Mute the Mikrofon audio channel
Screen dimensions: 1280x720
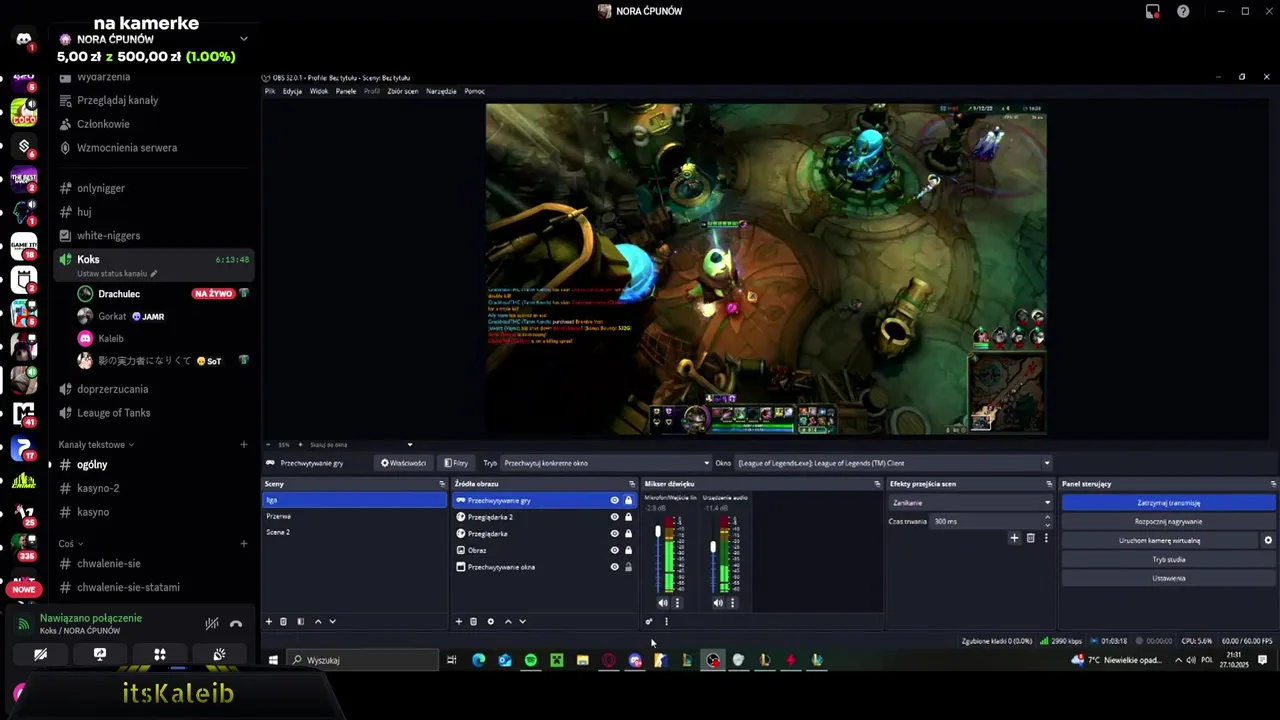pyautogui.click(x=662, y=603)
